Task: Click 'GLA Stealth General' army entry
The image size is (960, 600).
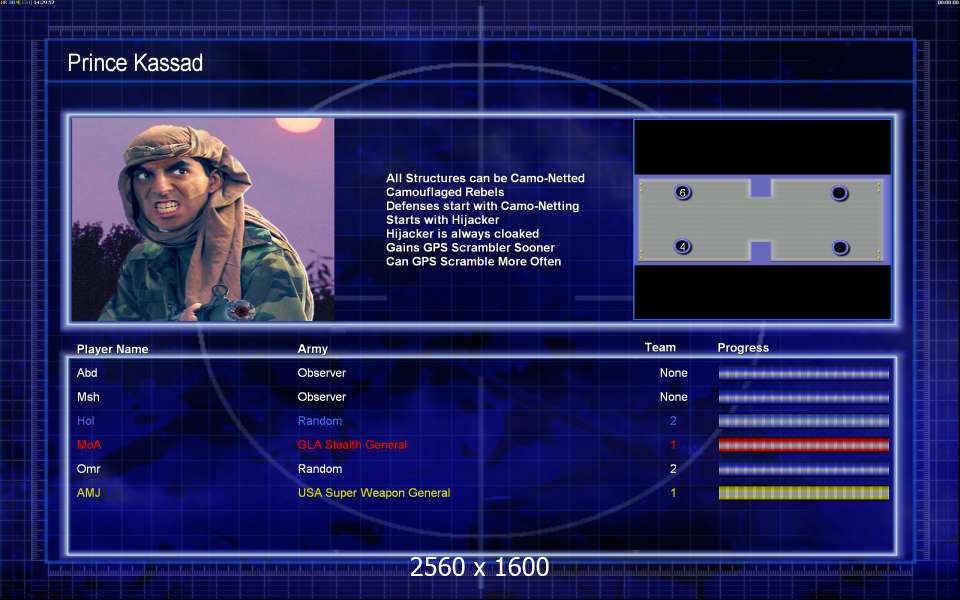Action: [352, 444]
